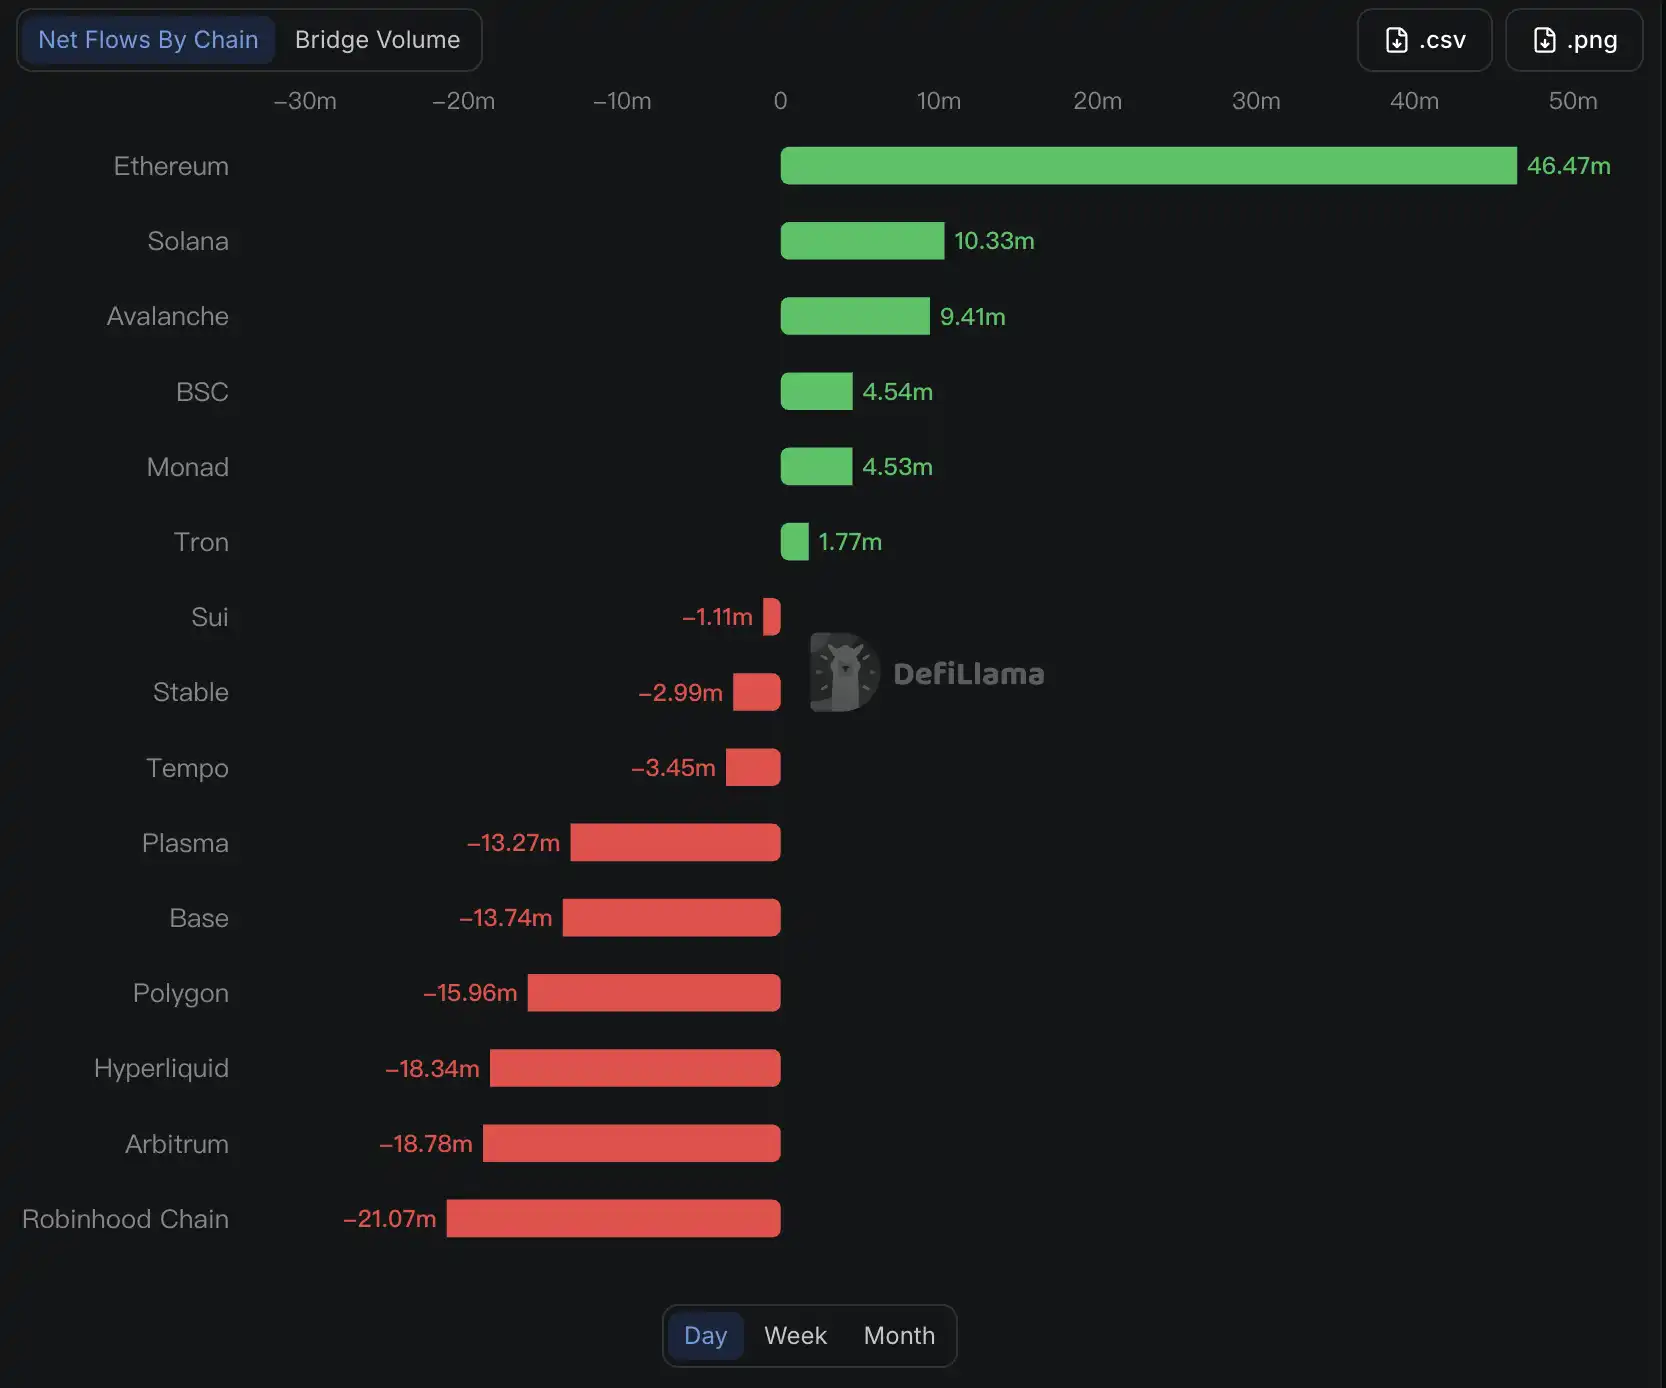Image resolution: width=1666 pixels, height=1388 pixels.
Task: Click the BSC chain label
Action: 202,391
